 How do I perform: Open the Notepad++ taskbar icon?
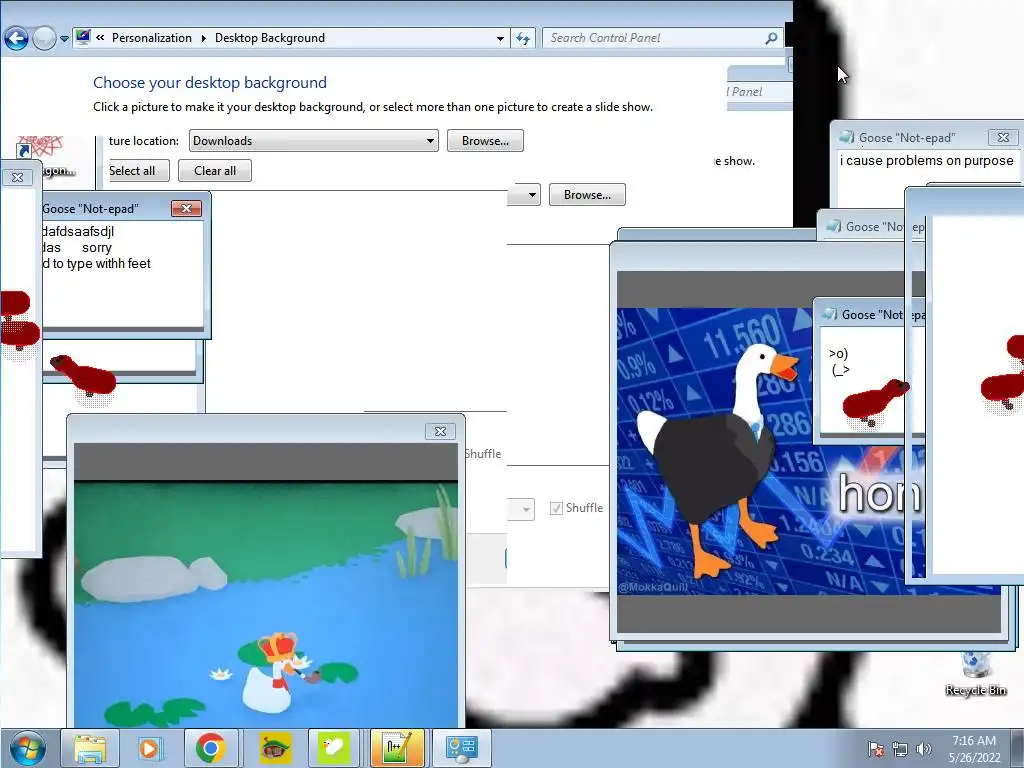click(397, 748)
